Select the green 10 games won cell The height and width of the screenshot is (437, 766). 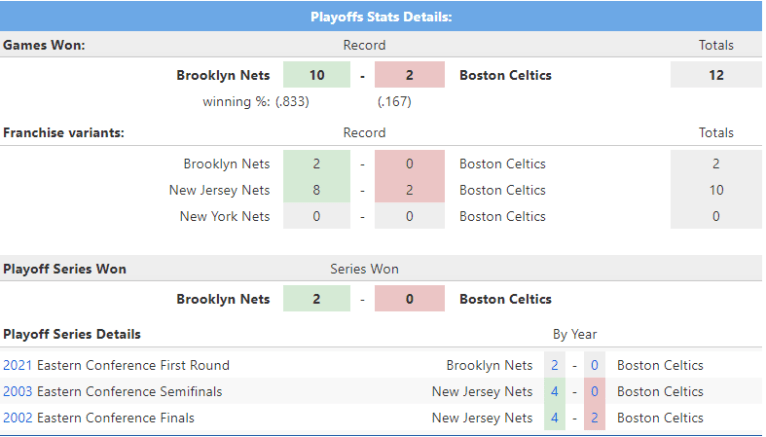point(316,75)
